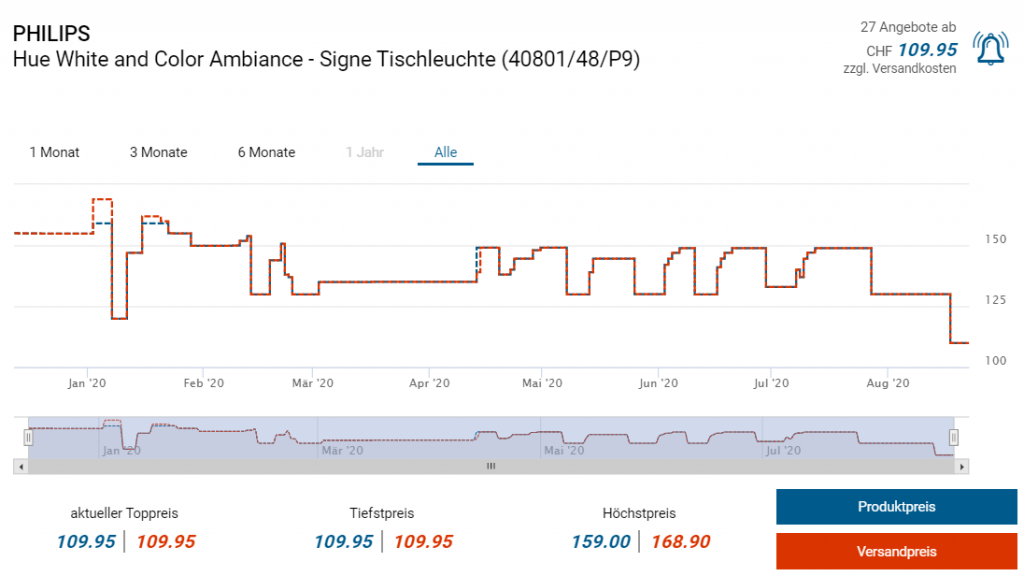
Task: Open the 27 Angebote ab offers text
Action: point(907,27)
